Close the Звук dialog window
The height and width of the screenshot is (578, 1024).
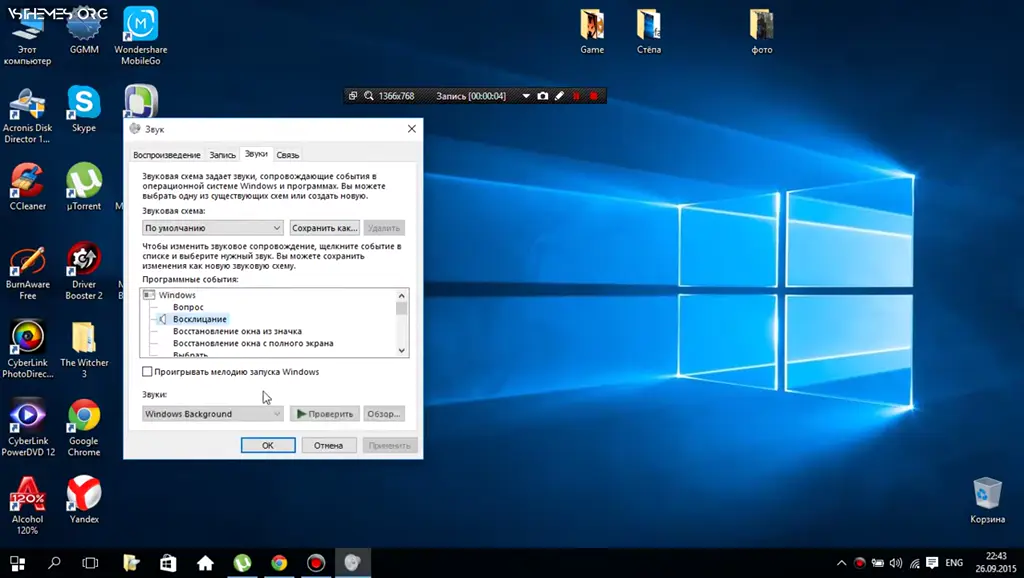coord(411,129)
